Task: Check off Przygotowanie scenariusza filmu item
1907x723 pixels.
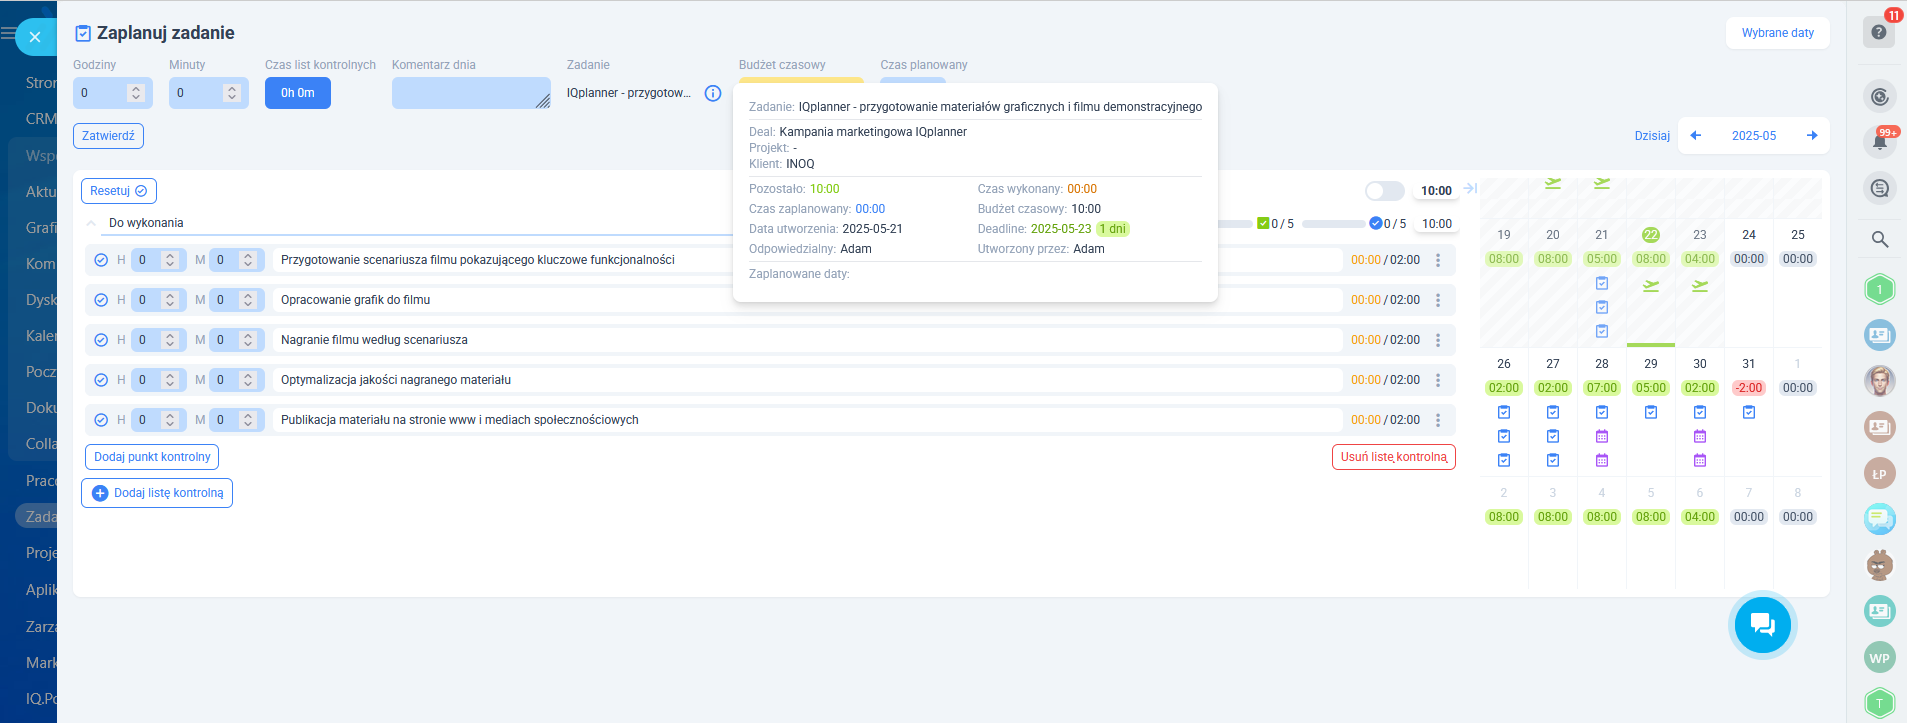Action: pyautogui.click(x=101, y=260)
